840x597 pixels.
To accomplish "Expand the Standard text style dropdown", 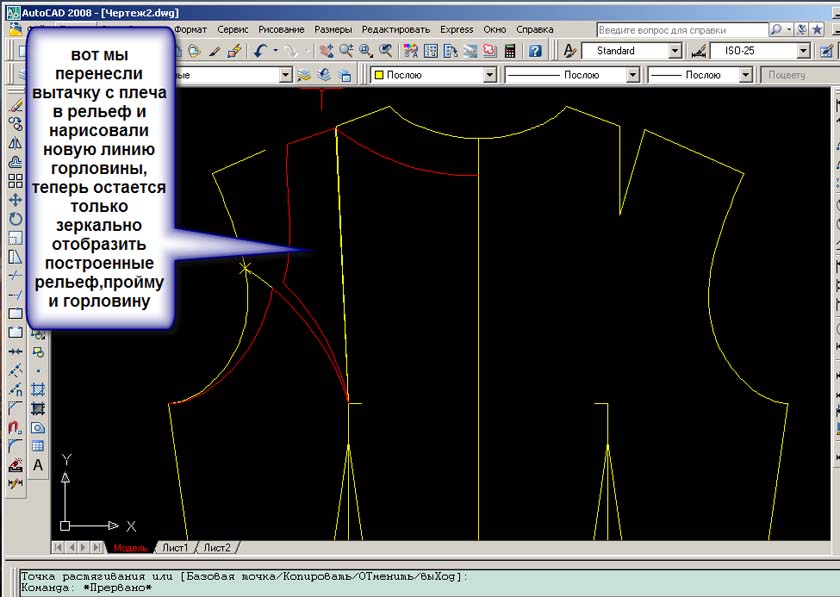I will (x=675, y=51).
